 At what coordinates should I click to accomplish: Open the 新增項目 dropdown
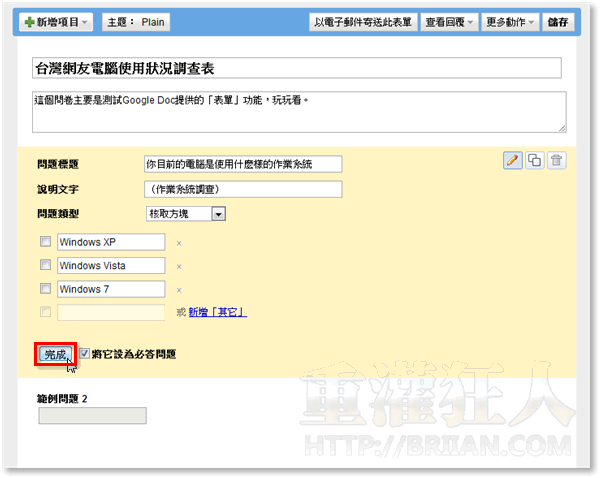56,22
